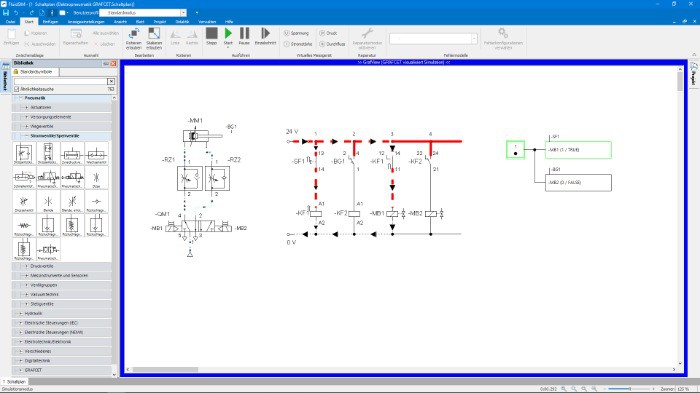Expand the Digitaltechnik library category
Screen dimensions: 700x393
click(x=21, y=360)
